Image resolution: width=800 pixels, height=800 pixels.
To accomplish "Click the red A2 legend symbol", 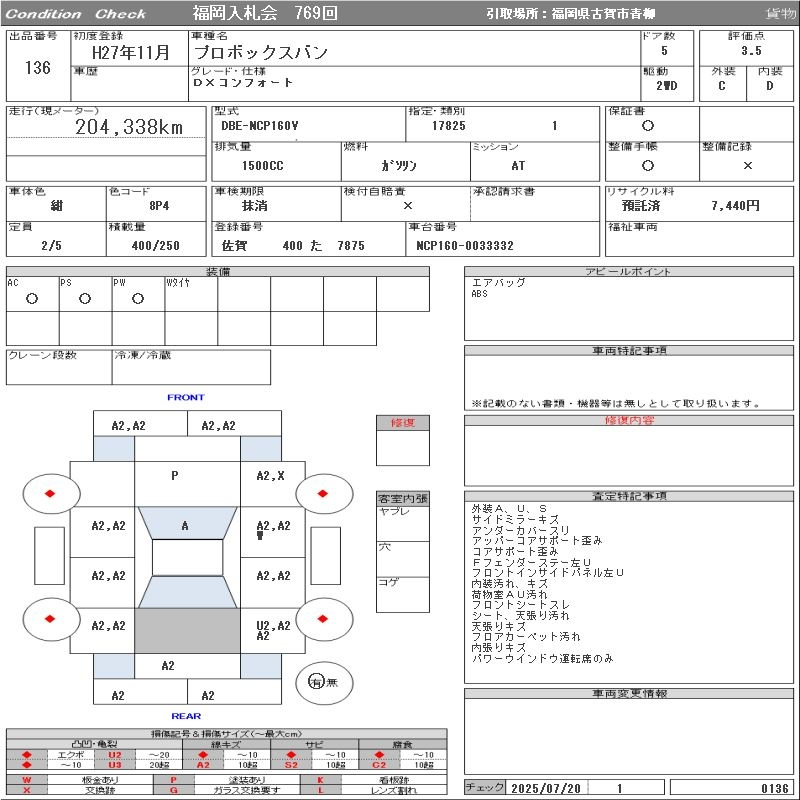I will tap(204, 765).
